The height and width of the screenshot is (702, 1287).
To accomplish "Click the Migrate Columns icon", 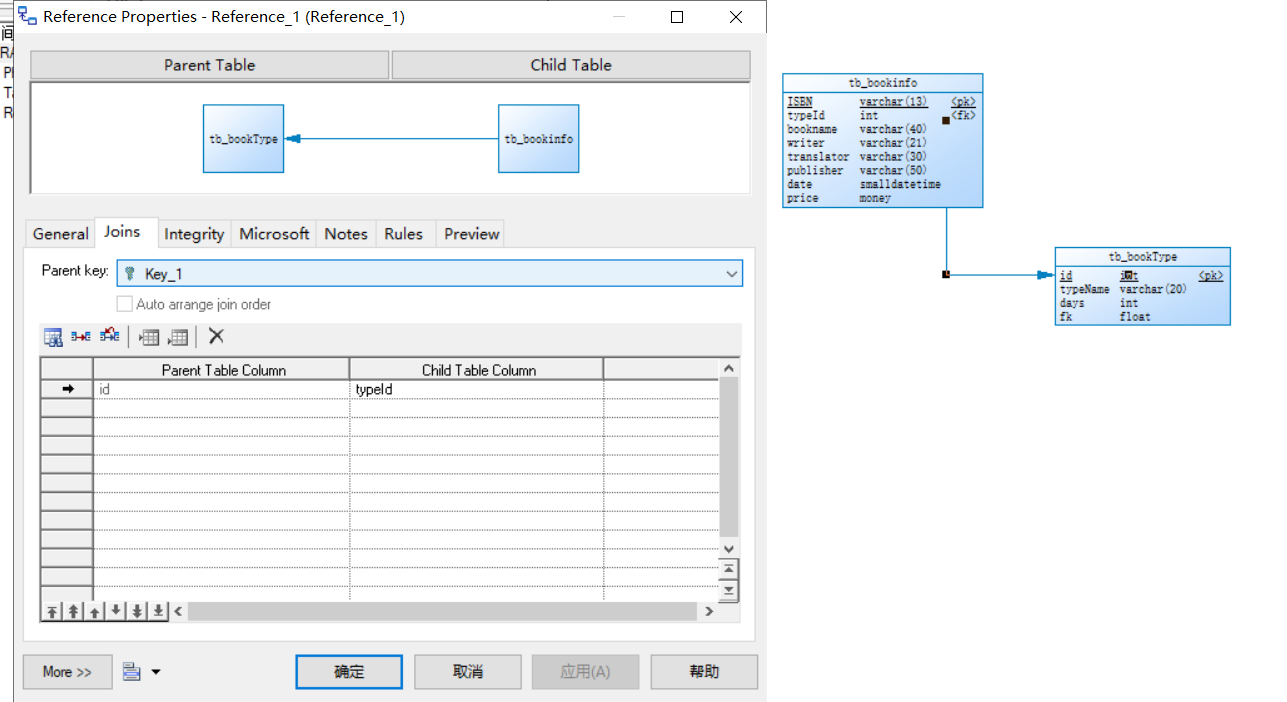I will click(109, 337).
